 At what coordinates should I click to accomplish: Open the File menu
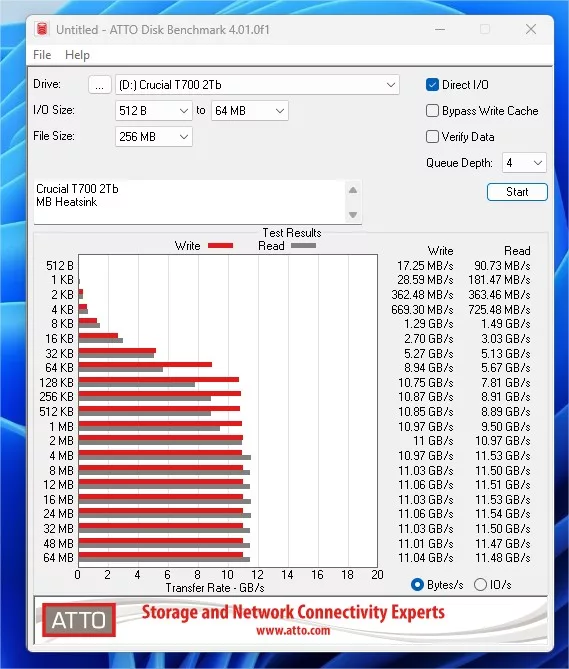coord(42,55)
